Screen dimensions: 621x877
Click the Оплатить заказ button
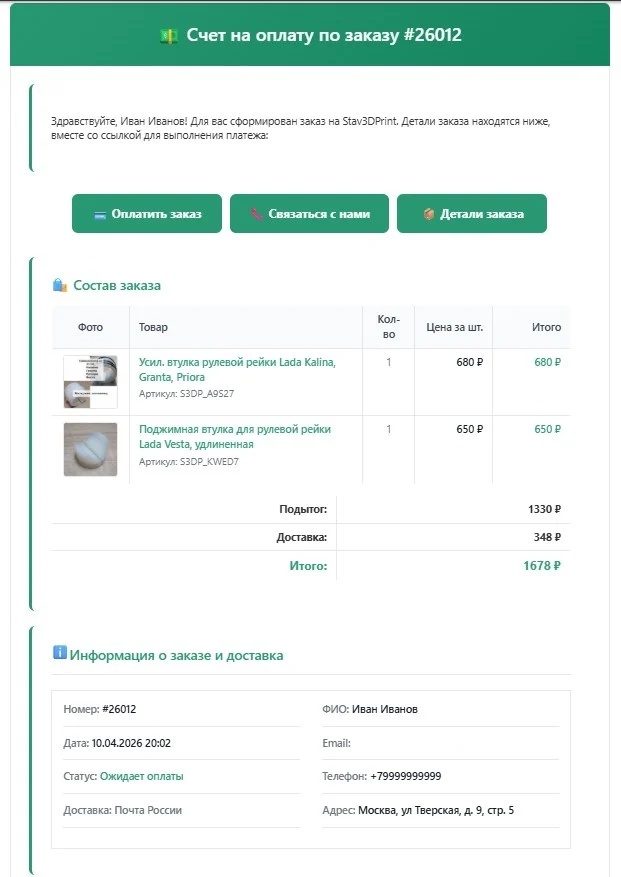[147, 214]
